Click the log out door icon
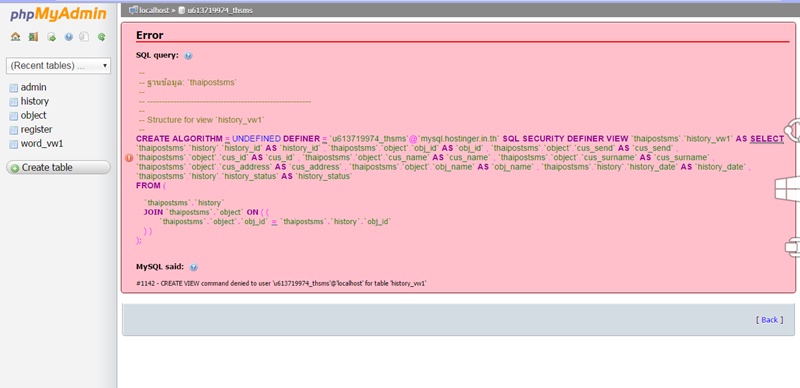 (33, 37)
